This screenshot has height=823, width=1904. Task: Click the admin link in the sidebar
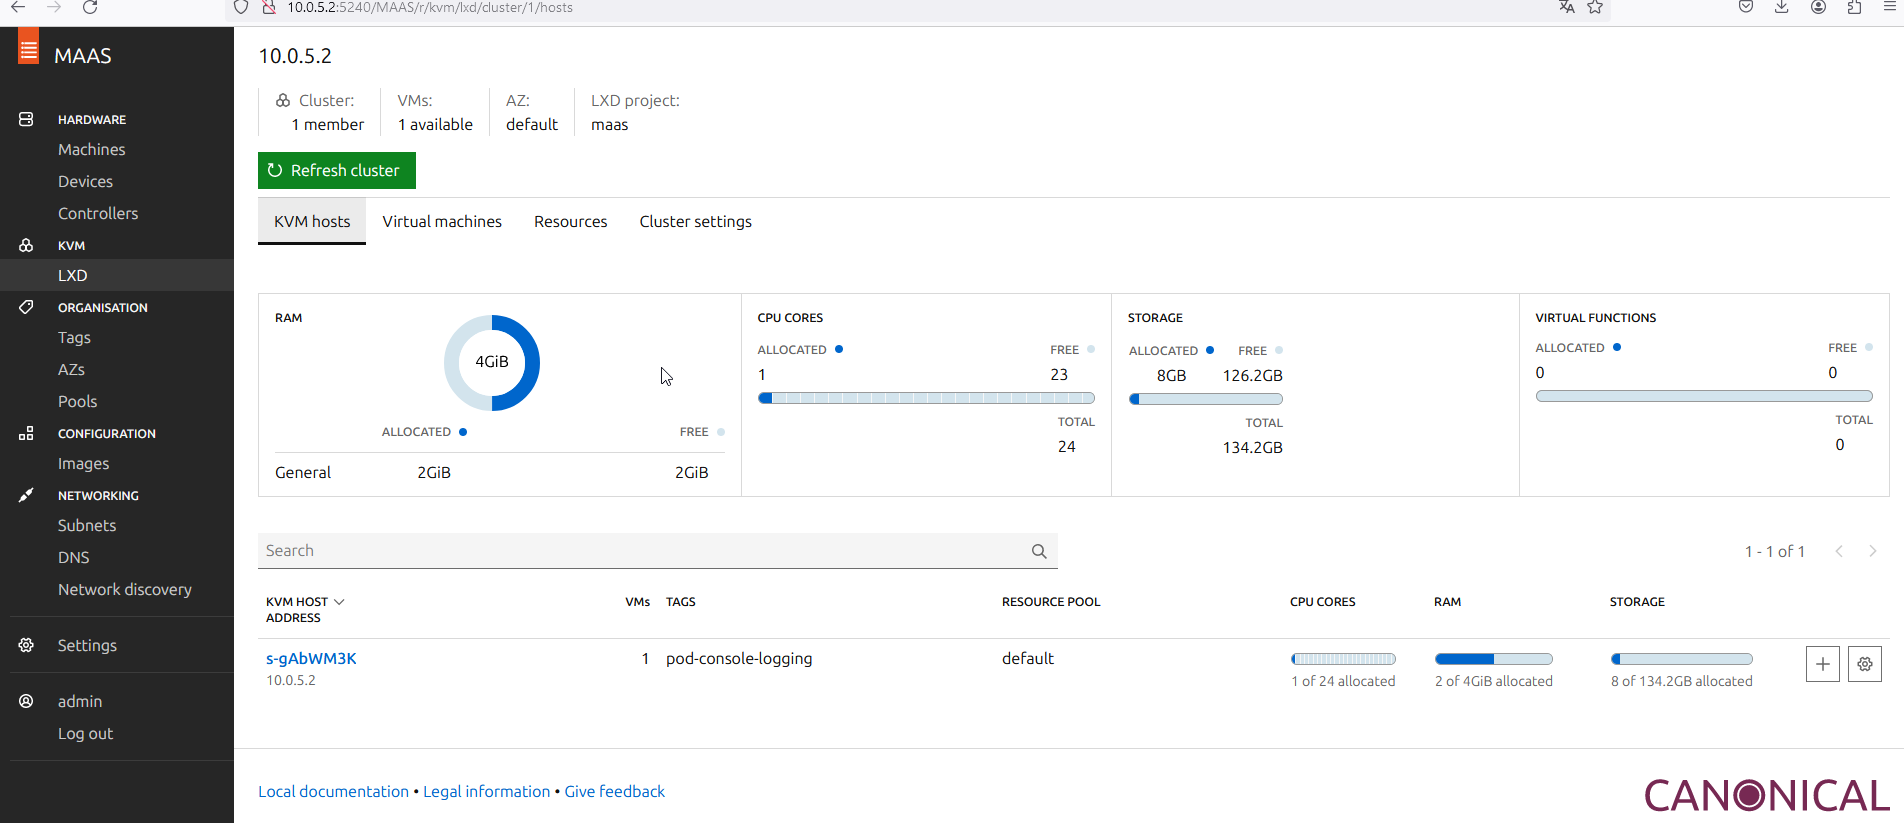tap(80, 701)
